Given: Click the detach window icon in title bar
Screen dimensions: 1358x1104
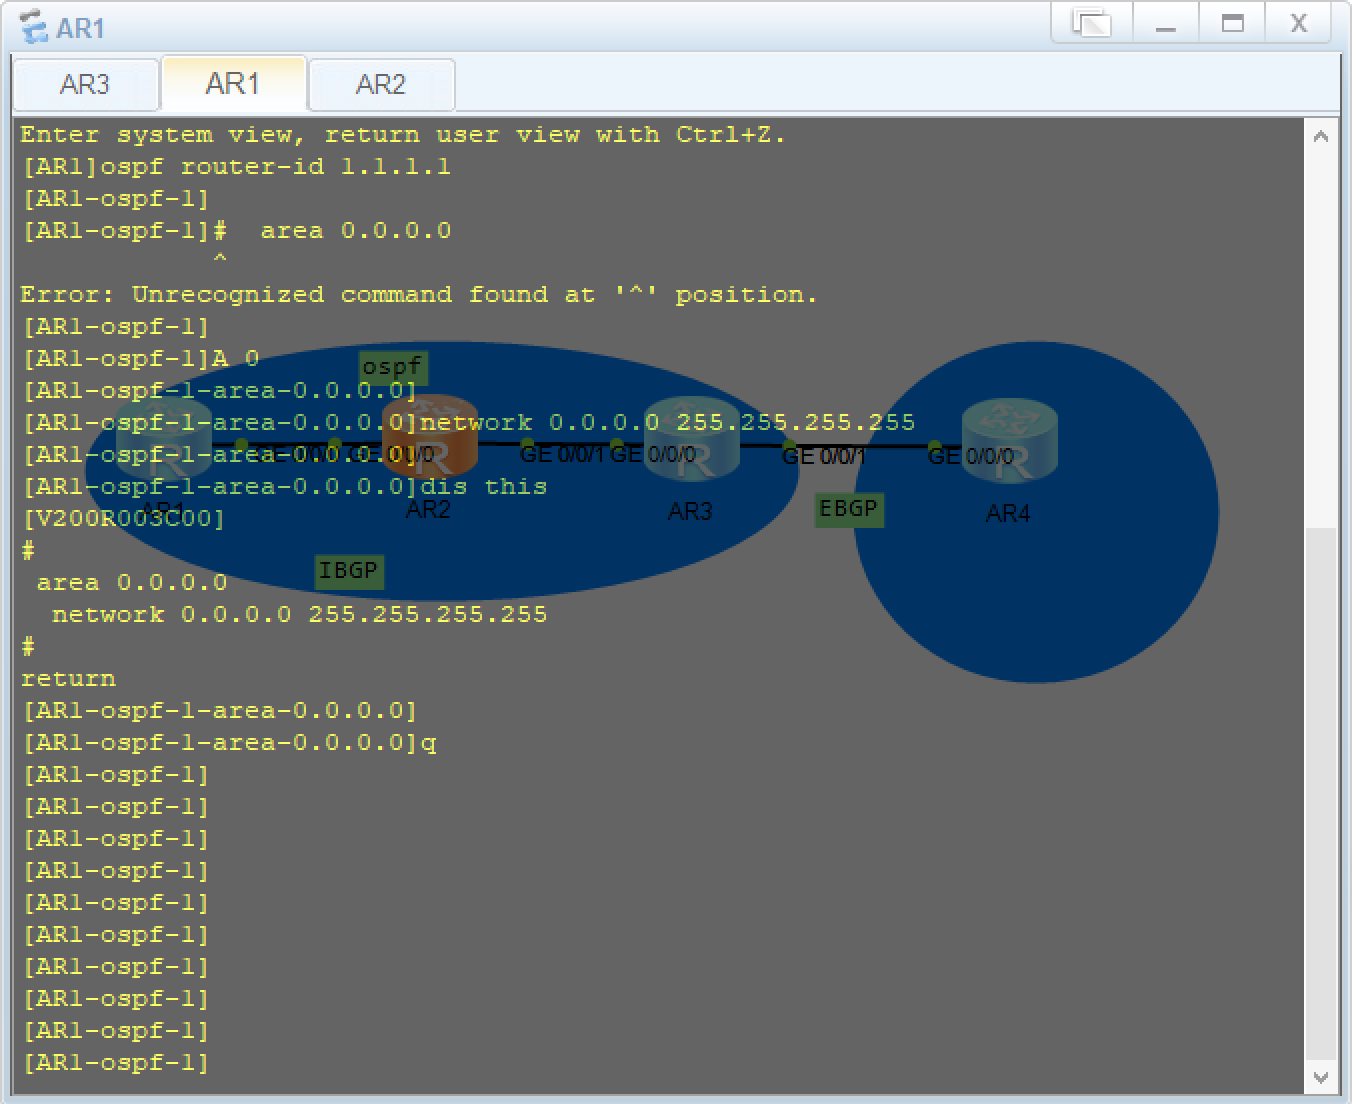Looking at the screenshot, I should click(1091, 23).
